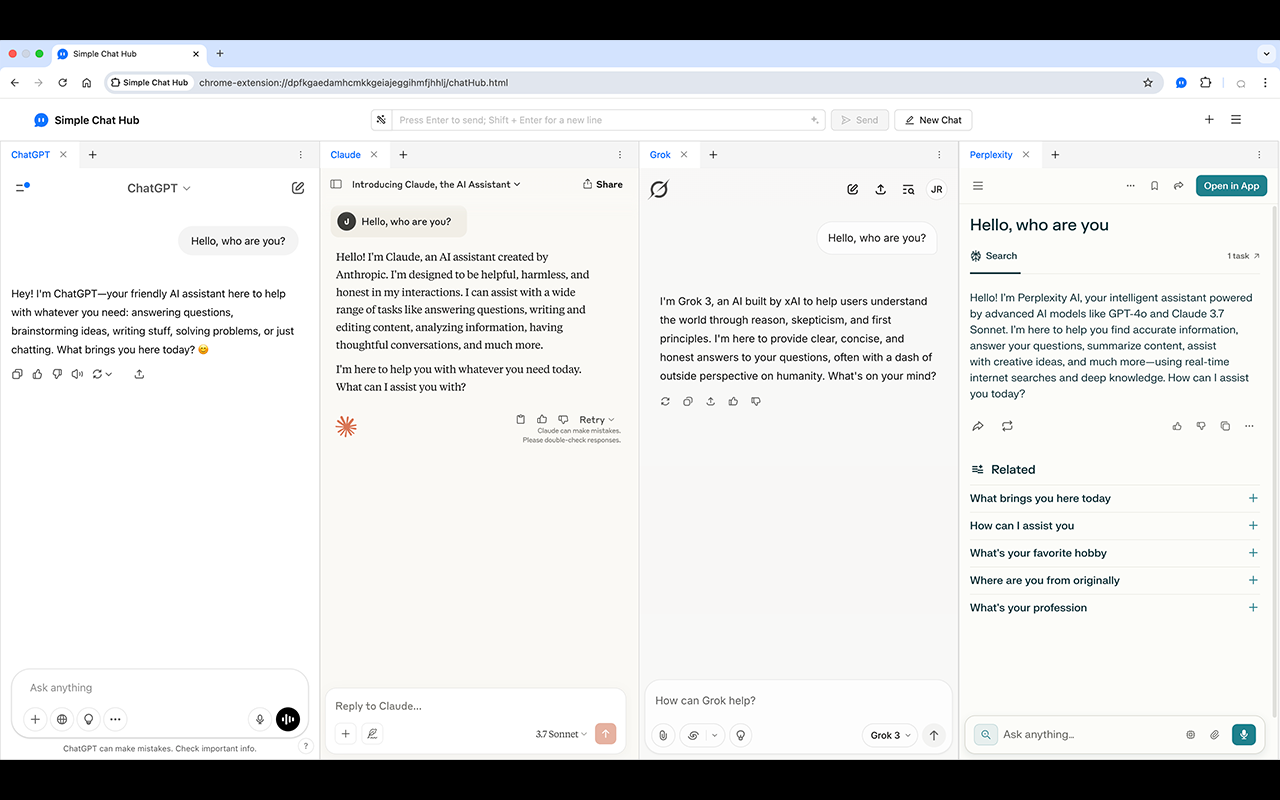Click the Perplexity panel vertical scrollbar
Image resolution: width=1280 pixels, height=800 pixels.
pyautogui.click(x=1274, y=460)
